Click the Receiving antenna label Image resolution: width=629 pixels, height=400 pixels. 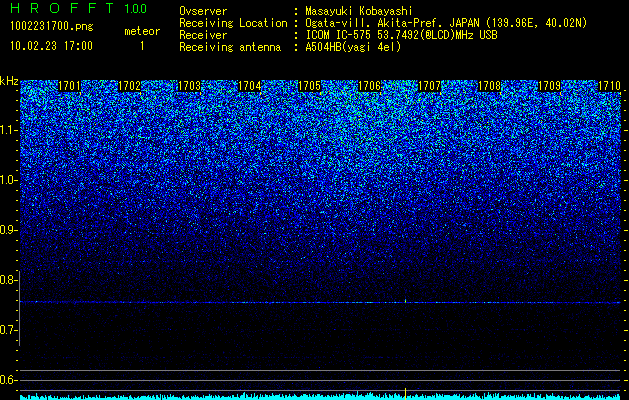(x=230, y=47)
